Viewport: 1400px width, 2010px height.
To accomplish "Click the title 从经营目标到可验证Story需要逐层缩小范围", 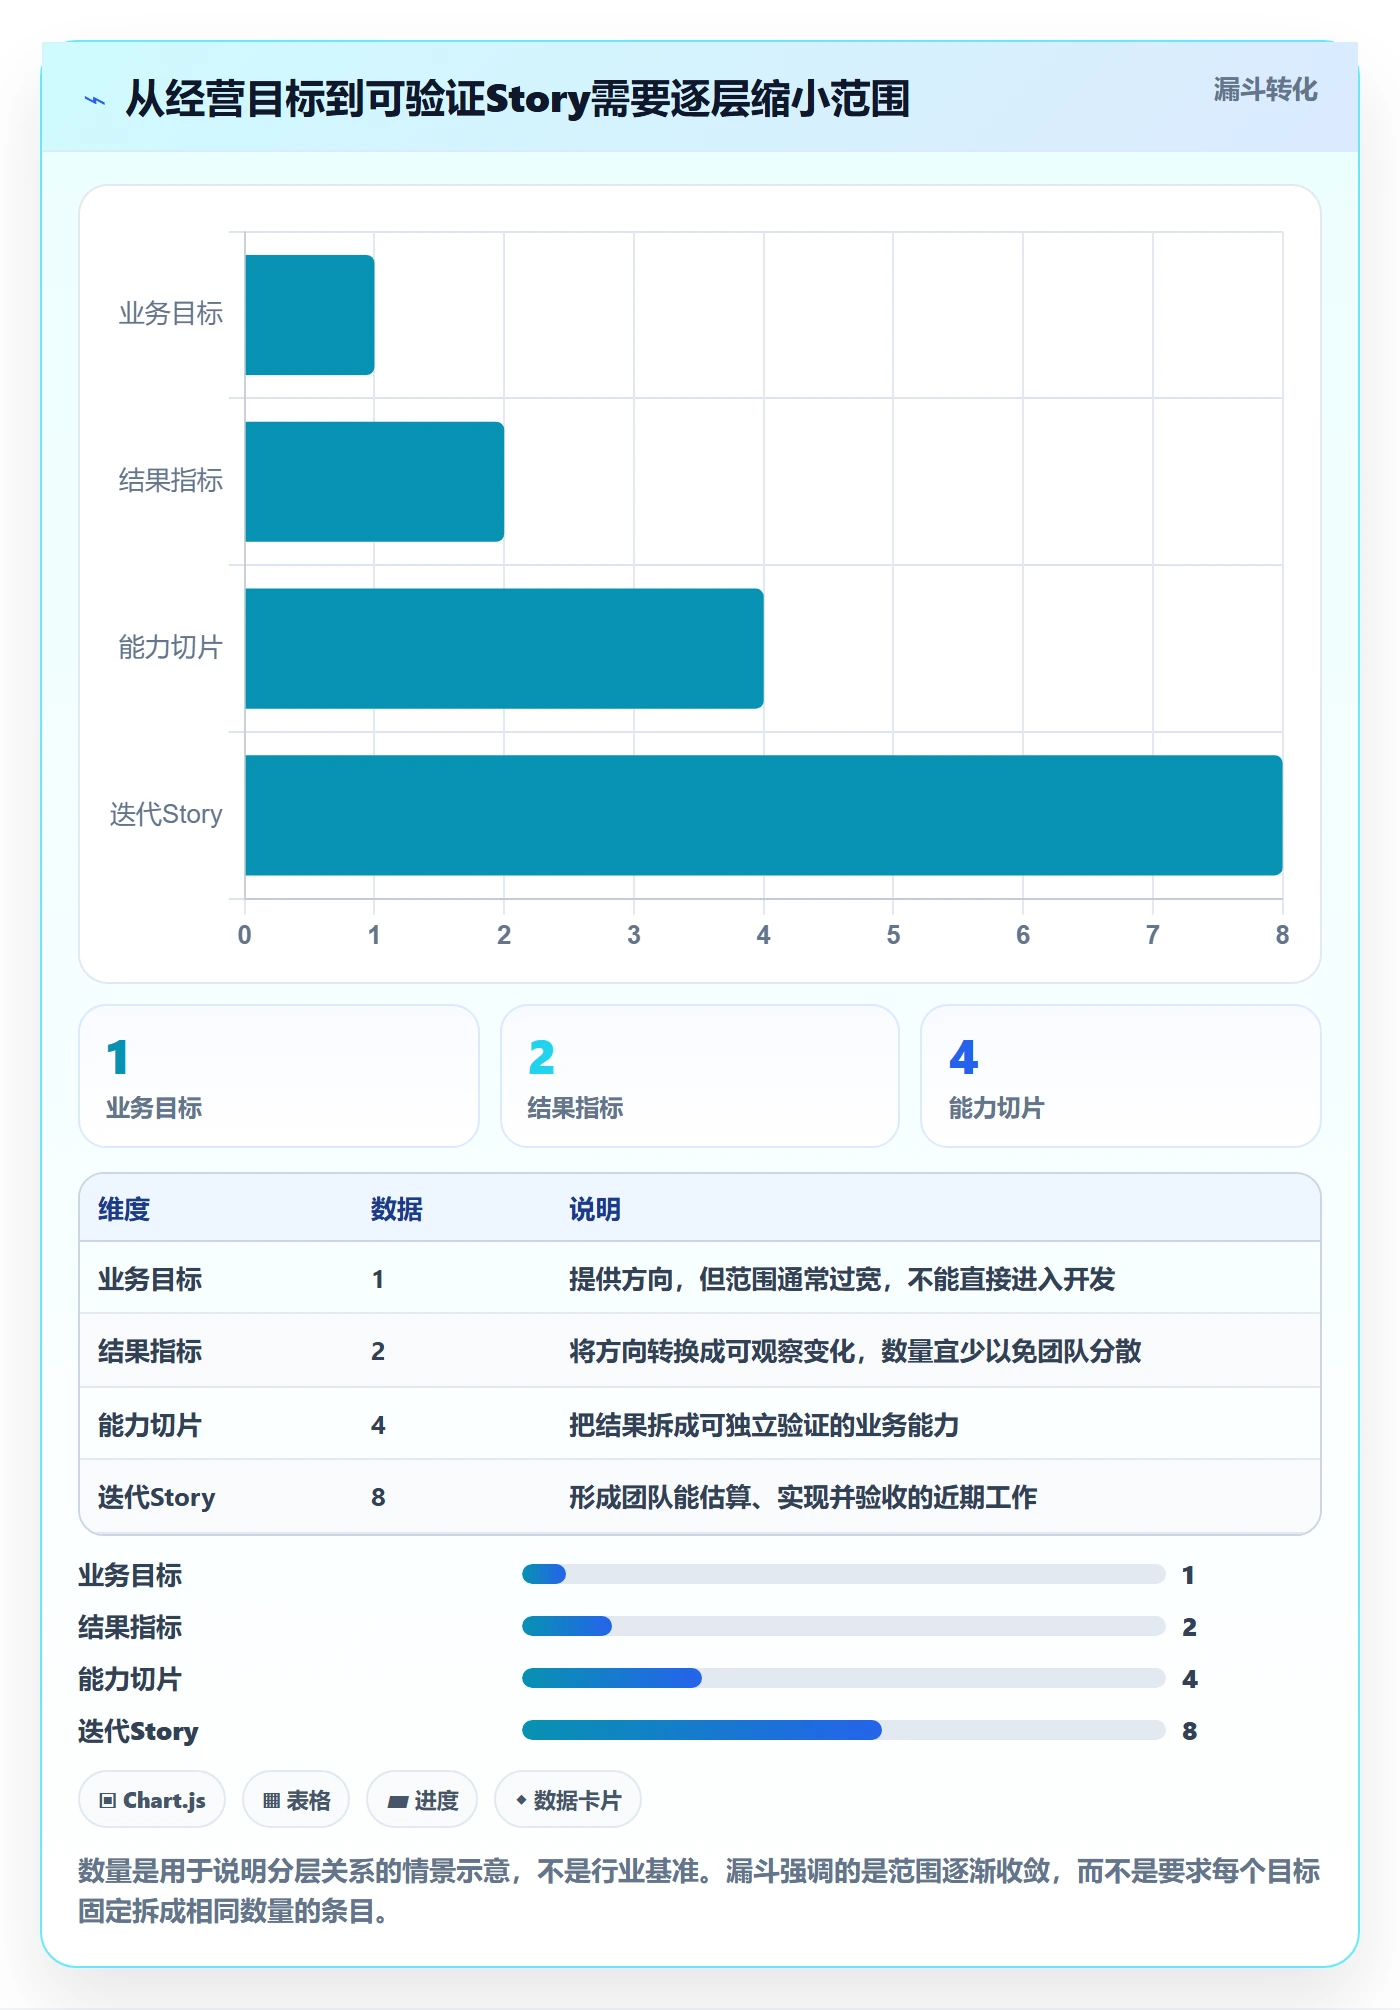I will pos(518,99).
